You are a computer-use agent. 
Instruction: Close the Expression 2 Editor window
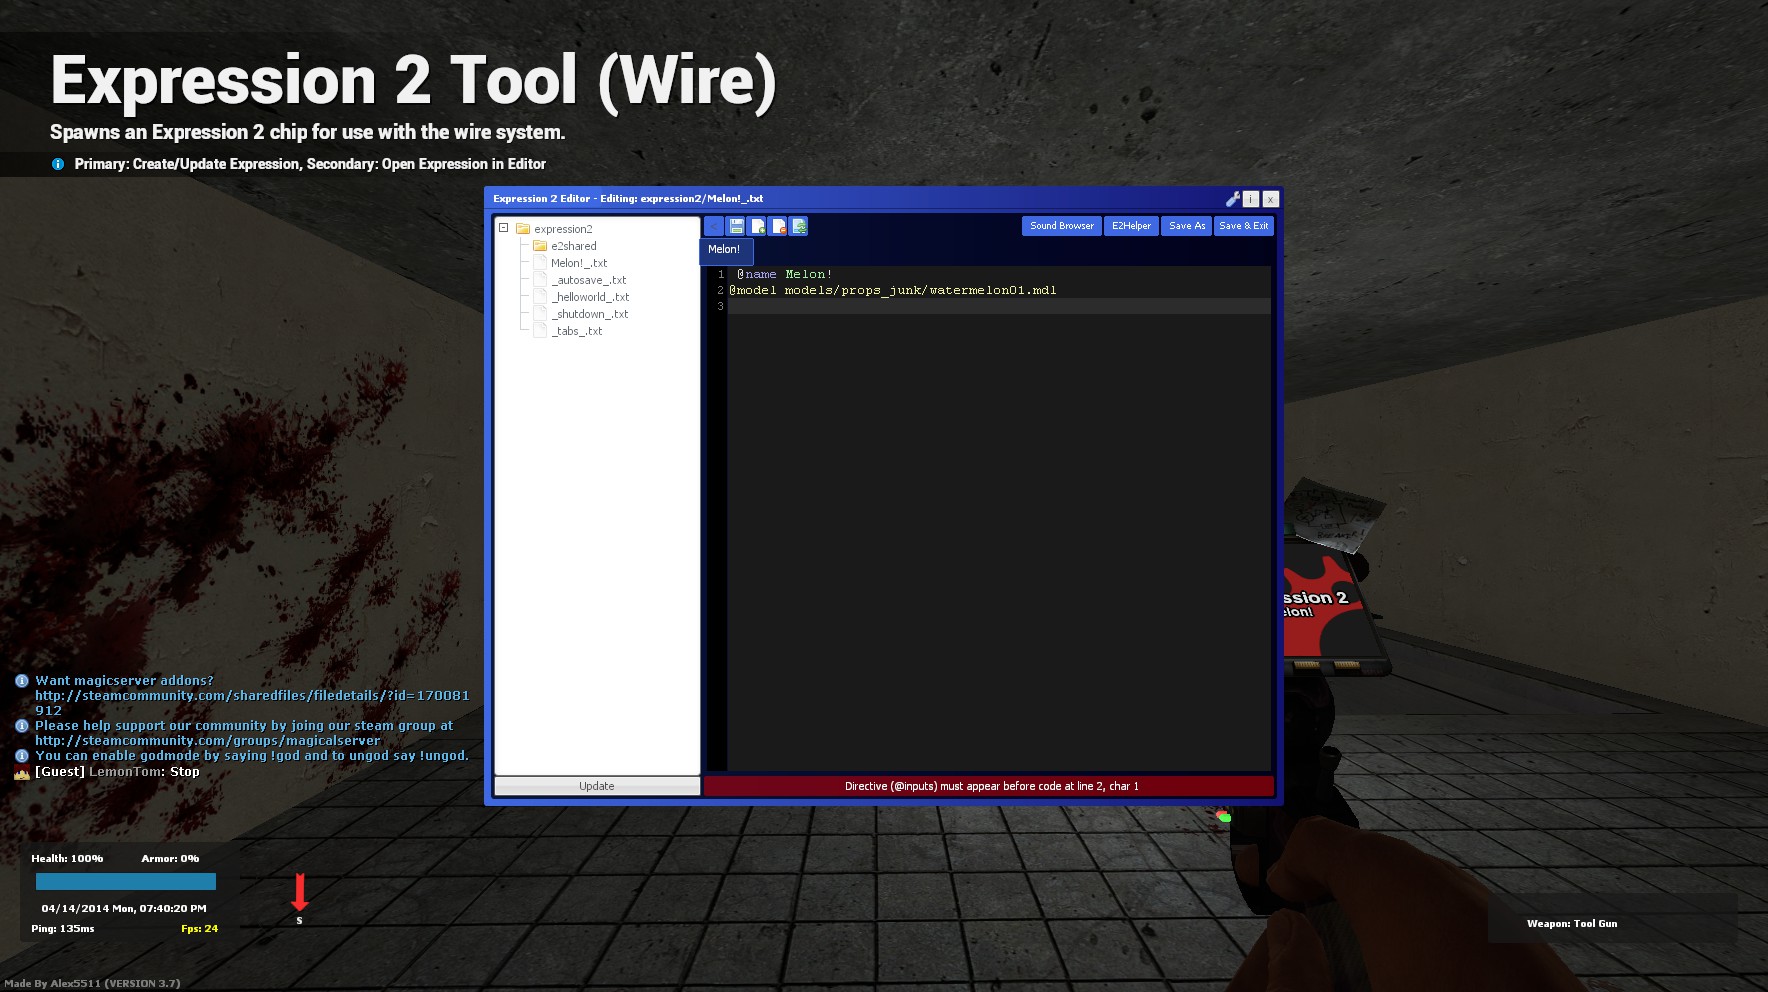[x=1270, y=199]
